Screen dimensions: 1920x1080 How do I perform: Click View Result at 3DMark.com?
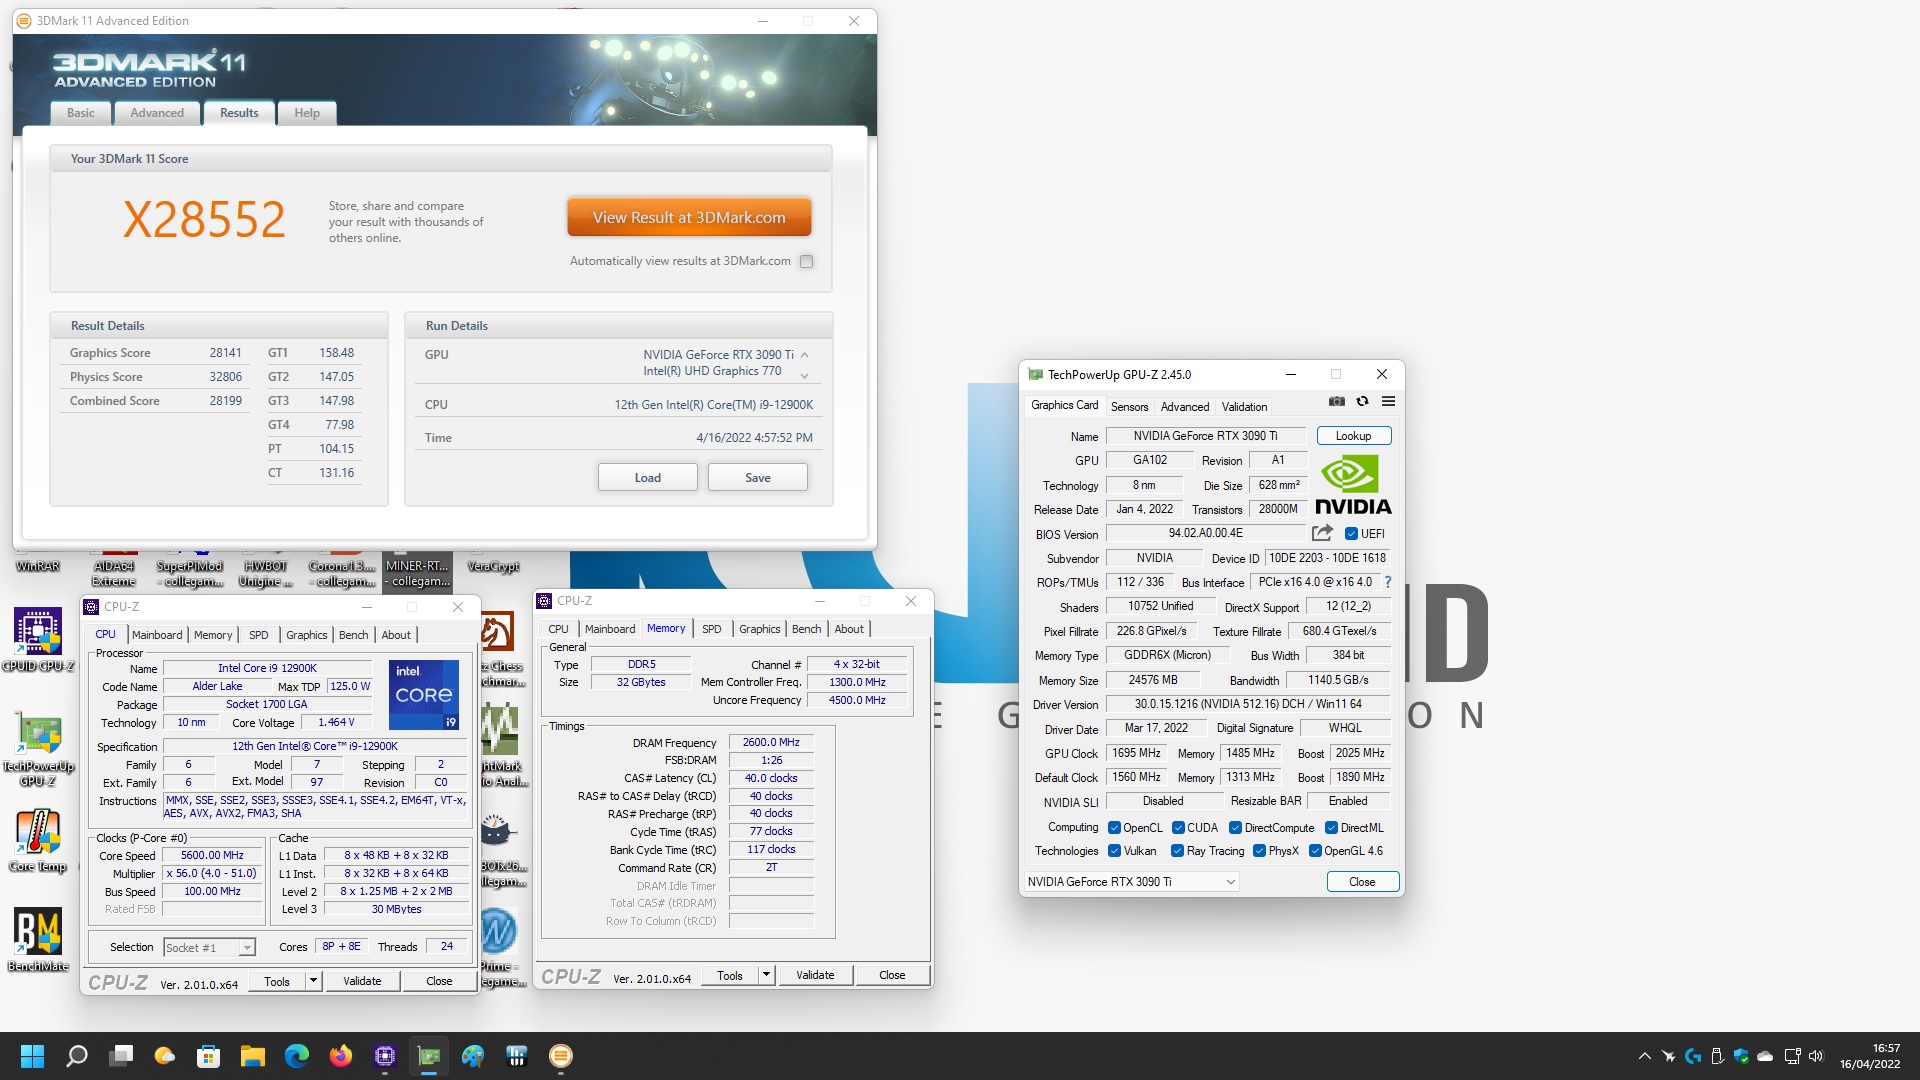689,218
